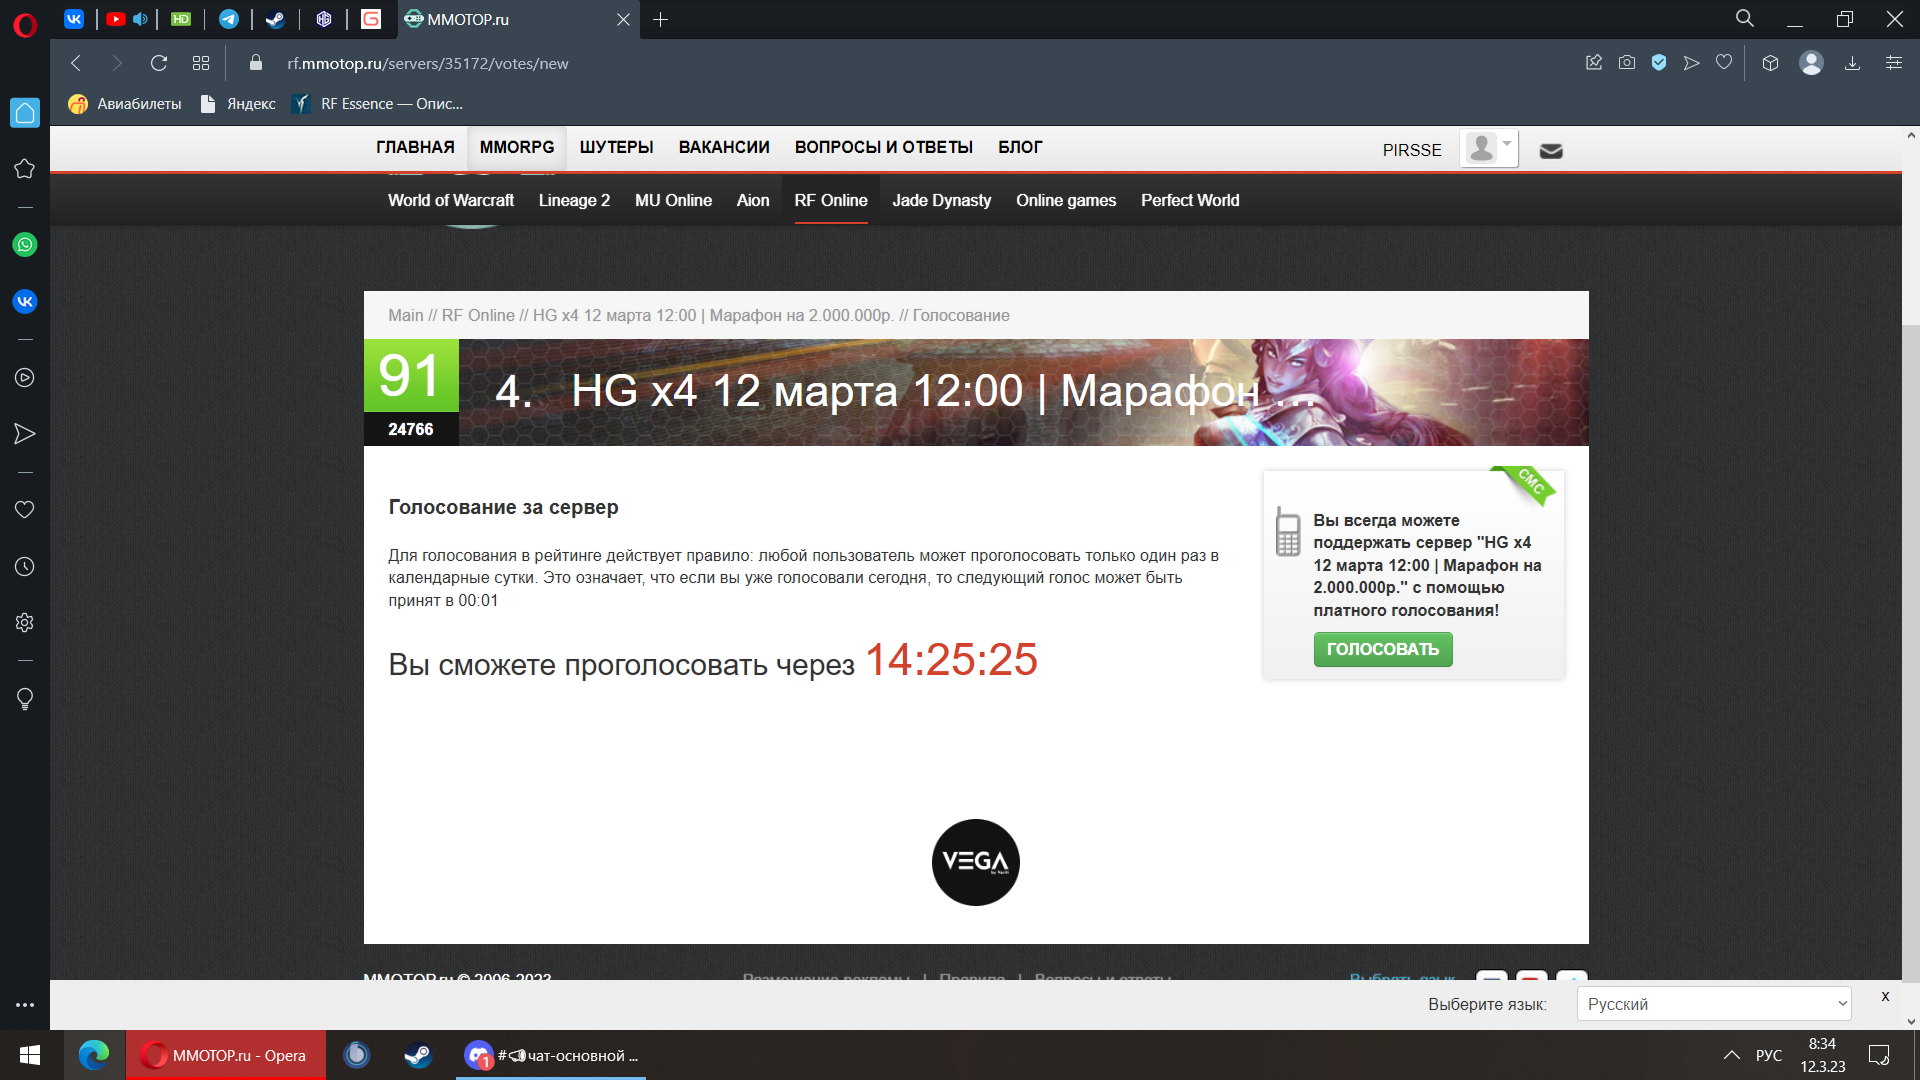
Task: Open sidebar player icon
Action: coord(25,378)
